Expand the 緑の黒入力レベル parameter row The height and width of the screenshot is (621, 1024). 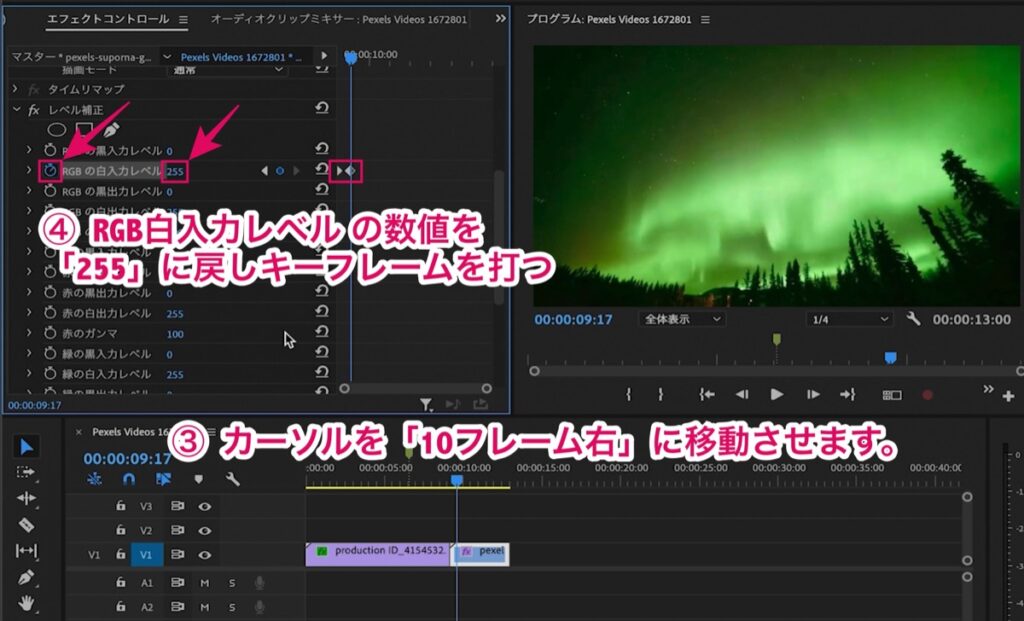coord(29,353)
